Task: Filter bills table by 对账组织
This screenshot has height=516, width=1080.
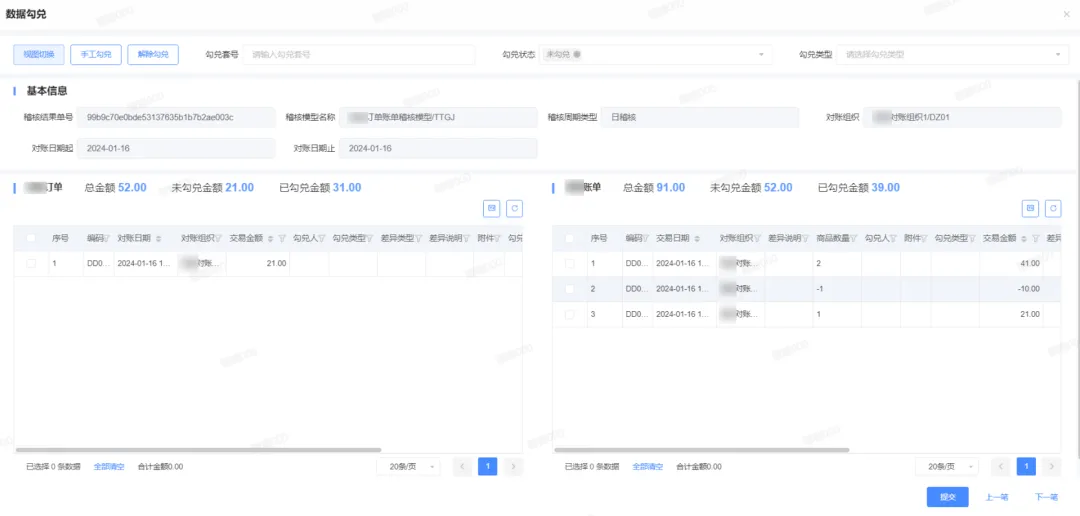Action: 758,238
